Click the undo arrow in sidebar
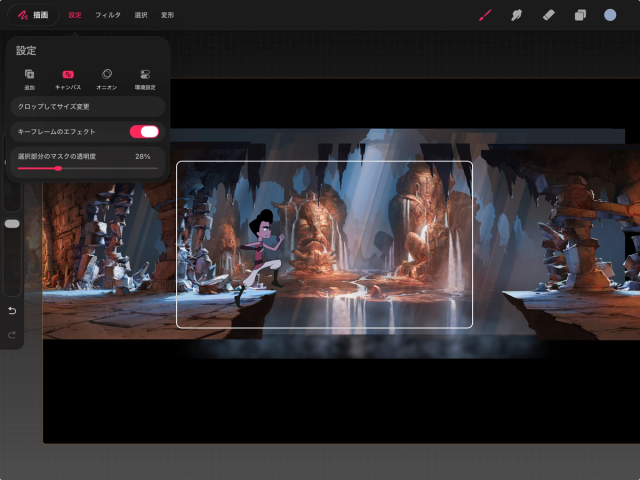Viewport: 640px width, 480px height. coord(12,310)
